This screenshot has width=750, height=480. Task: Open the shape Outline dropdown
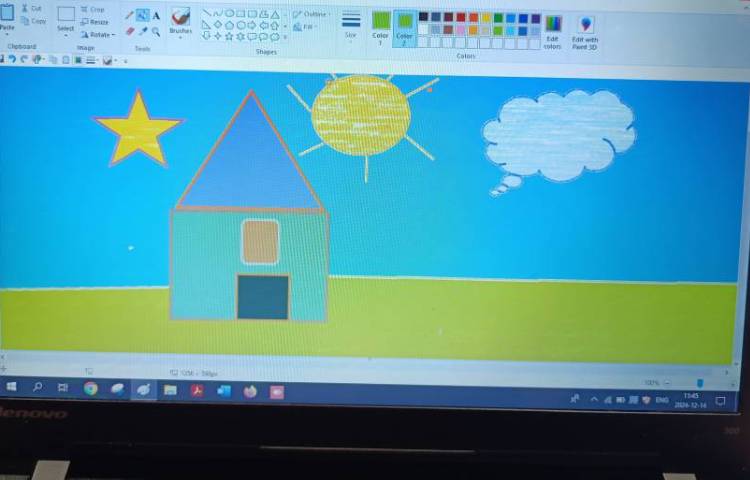(314, 14)
